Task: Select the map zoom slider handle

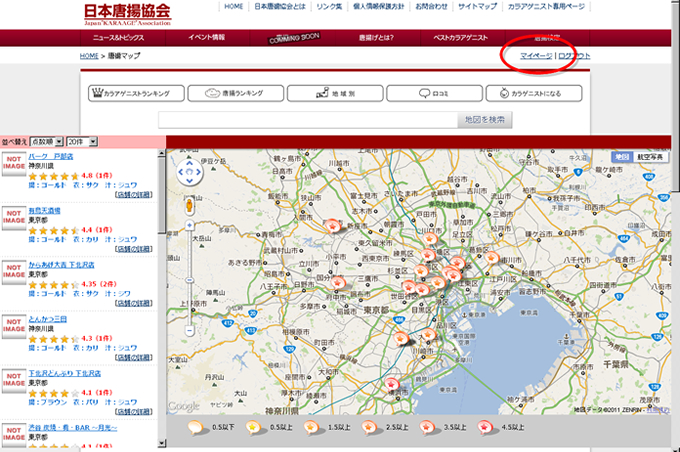Action: click(x=190, y=280)
